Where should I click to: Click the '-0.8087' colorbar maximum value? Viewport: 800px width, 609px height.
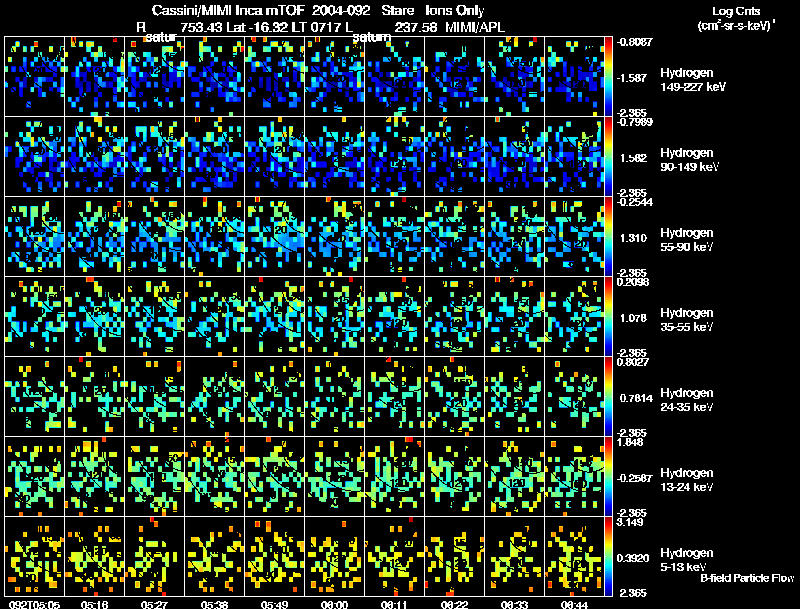tap(634, 42)
